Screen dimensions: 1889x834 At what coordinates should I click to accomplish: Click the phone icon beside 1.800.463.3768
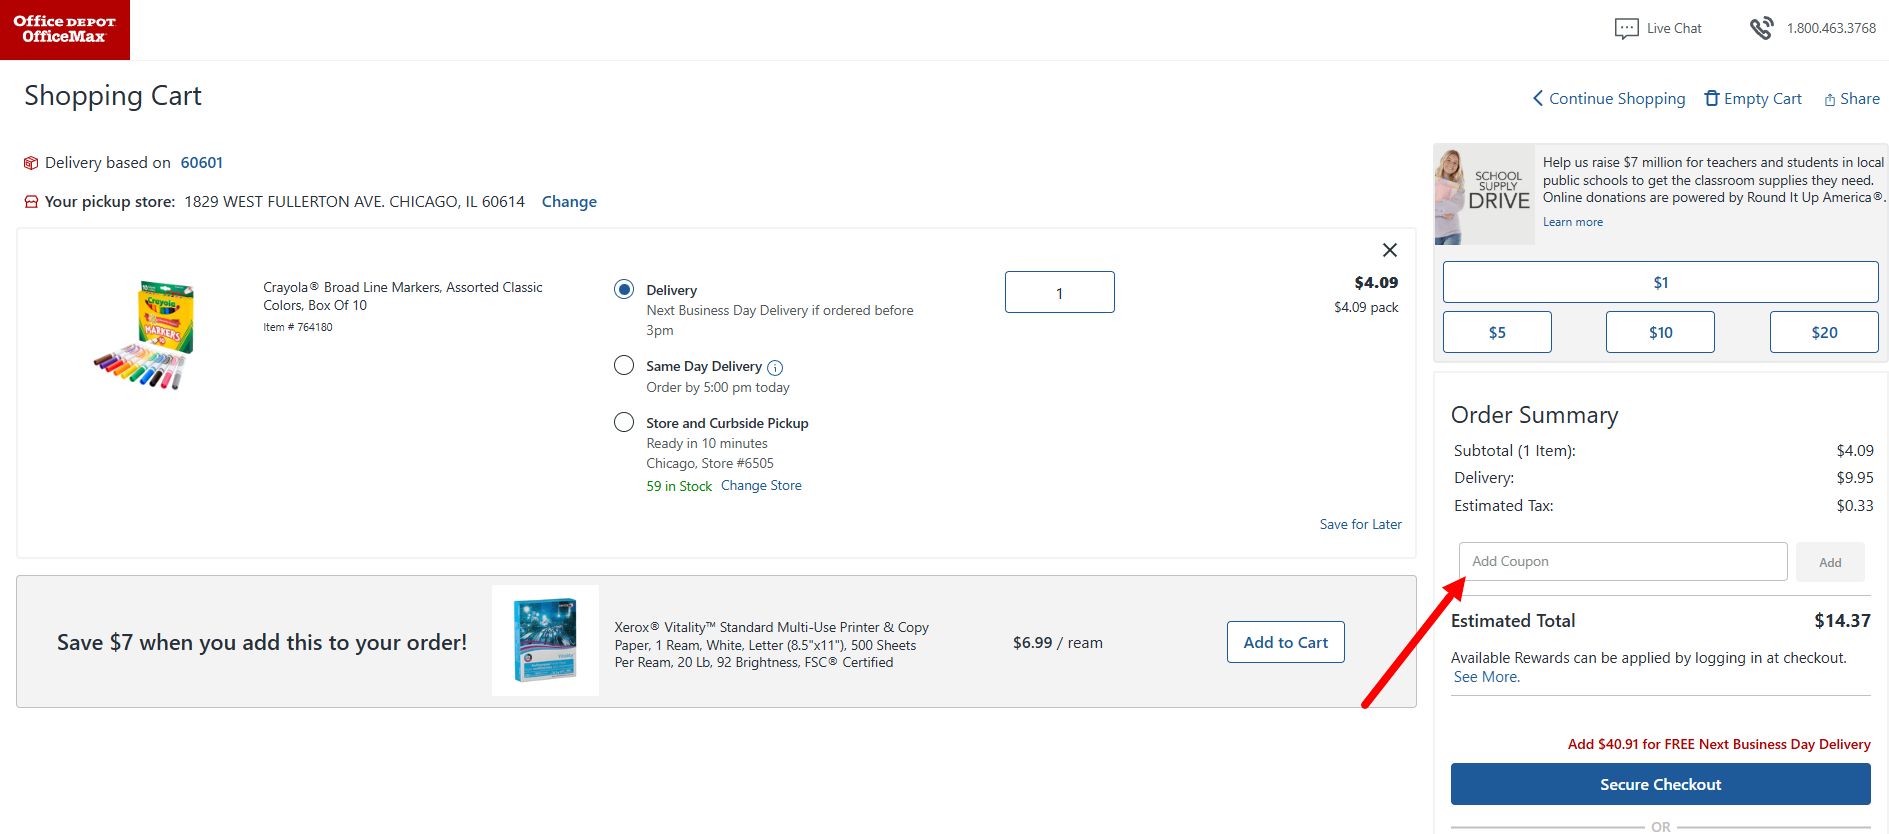(1761, 28)
